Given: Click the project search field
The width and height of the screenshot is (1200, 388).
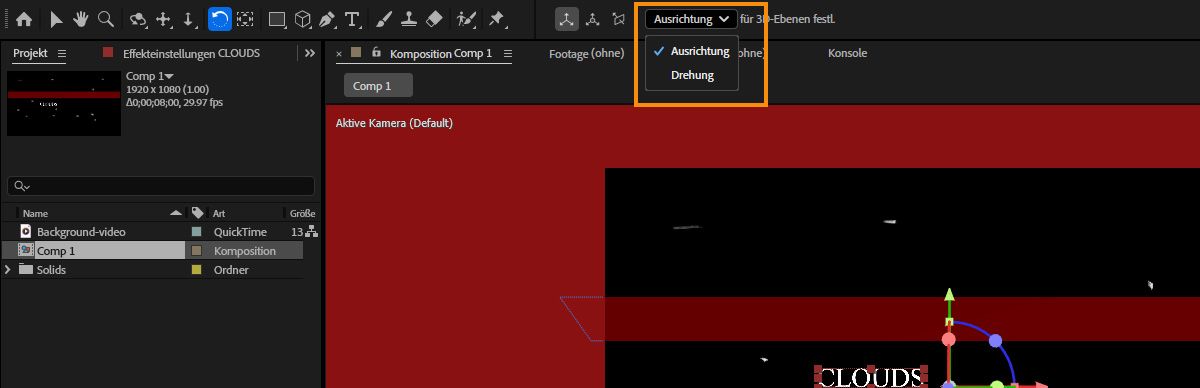Looking at the screenshot, I should (160, 186).
